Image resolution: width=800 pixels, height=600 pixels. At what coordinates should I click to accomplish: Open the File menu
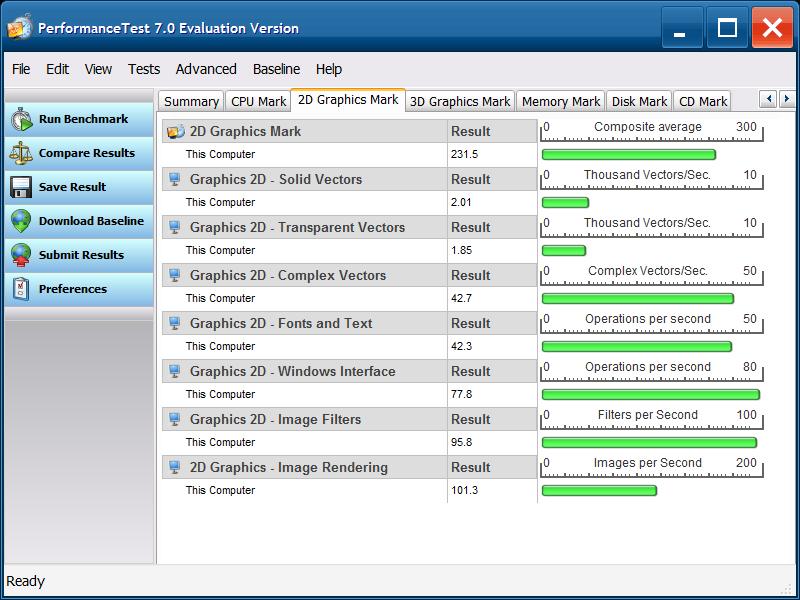click(21, 69)
